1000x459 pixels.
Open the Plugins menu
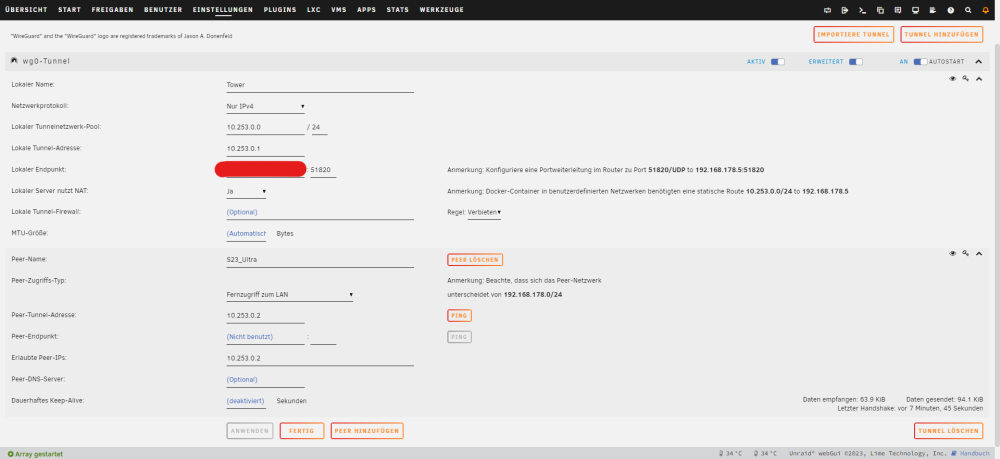[280, 10]
